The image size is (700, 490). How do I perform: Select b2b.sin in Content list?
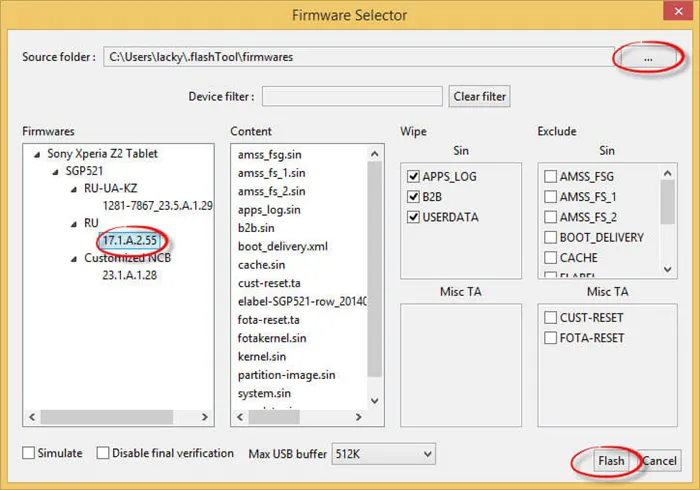[256, 228]
